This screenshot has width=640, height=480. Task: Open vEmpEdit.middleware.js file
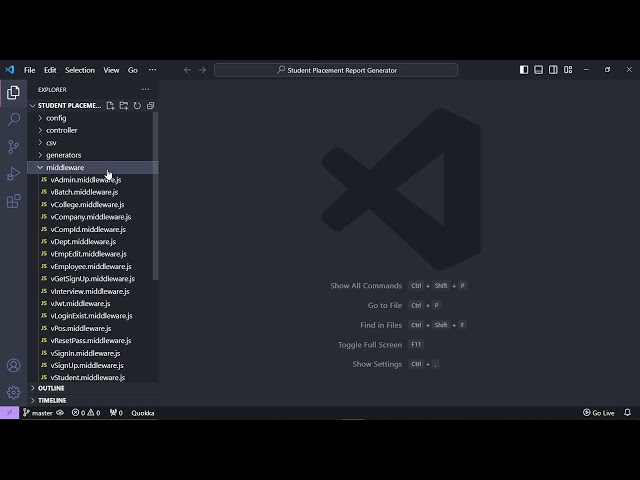point(93,254)
